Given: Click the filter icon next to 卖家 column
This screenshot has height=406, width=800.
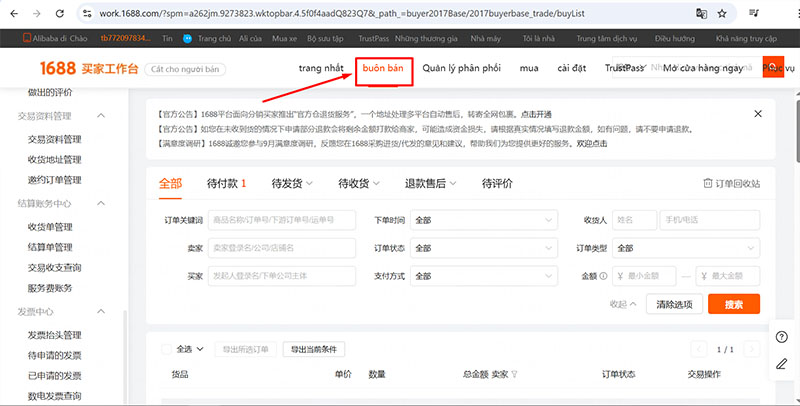Looking at the screenshot, I should 515,375.
